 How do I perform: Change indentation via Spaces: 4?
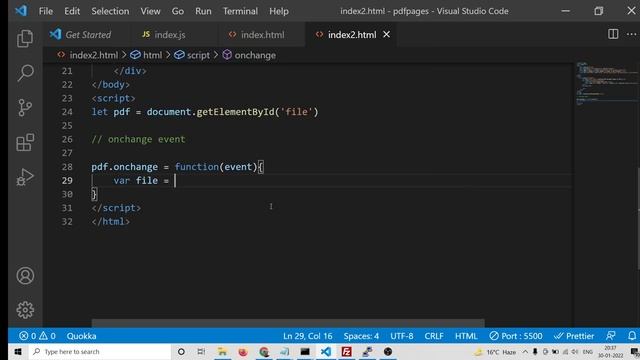[x=361, y=336]
